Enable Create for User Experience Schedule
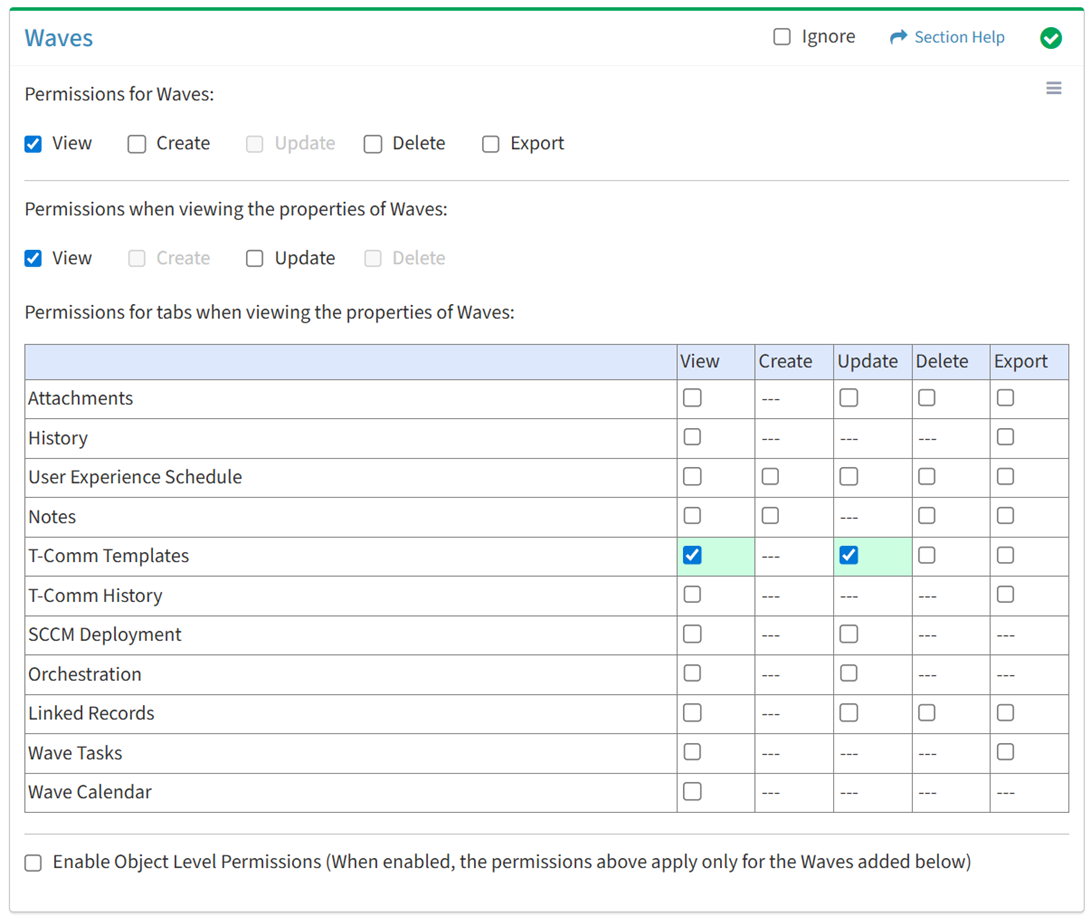This screenshot has width=1091, height=916. pos(770,477)
